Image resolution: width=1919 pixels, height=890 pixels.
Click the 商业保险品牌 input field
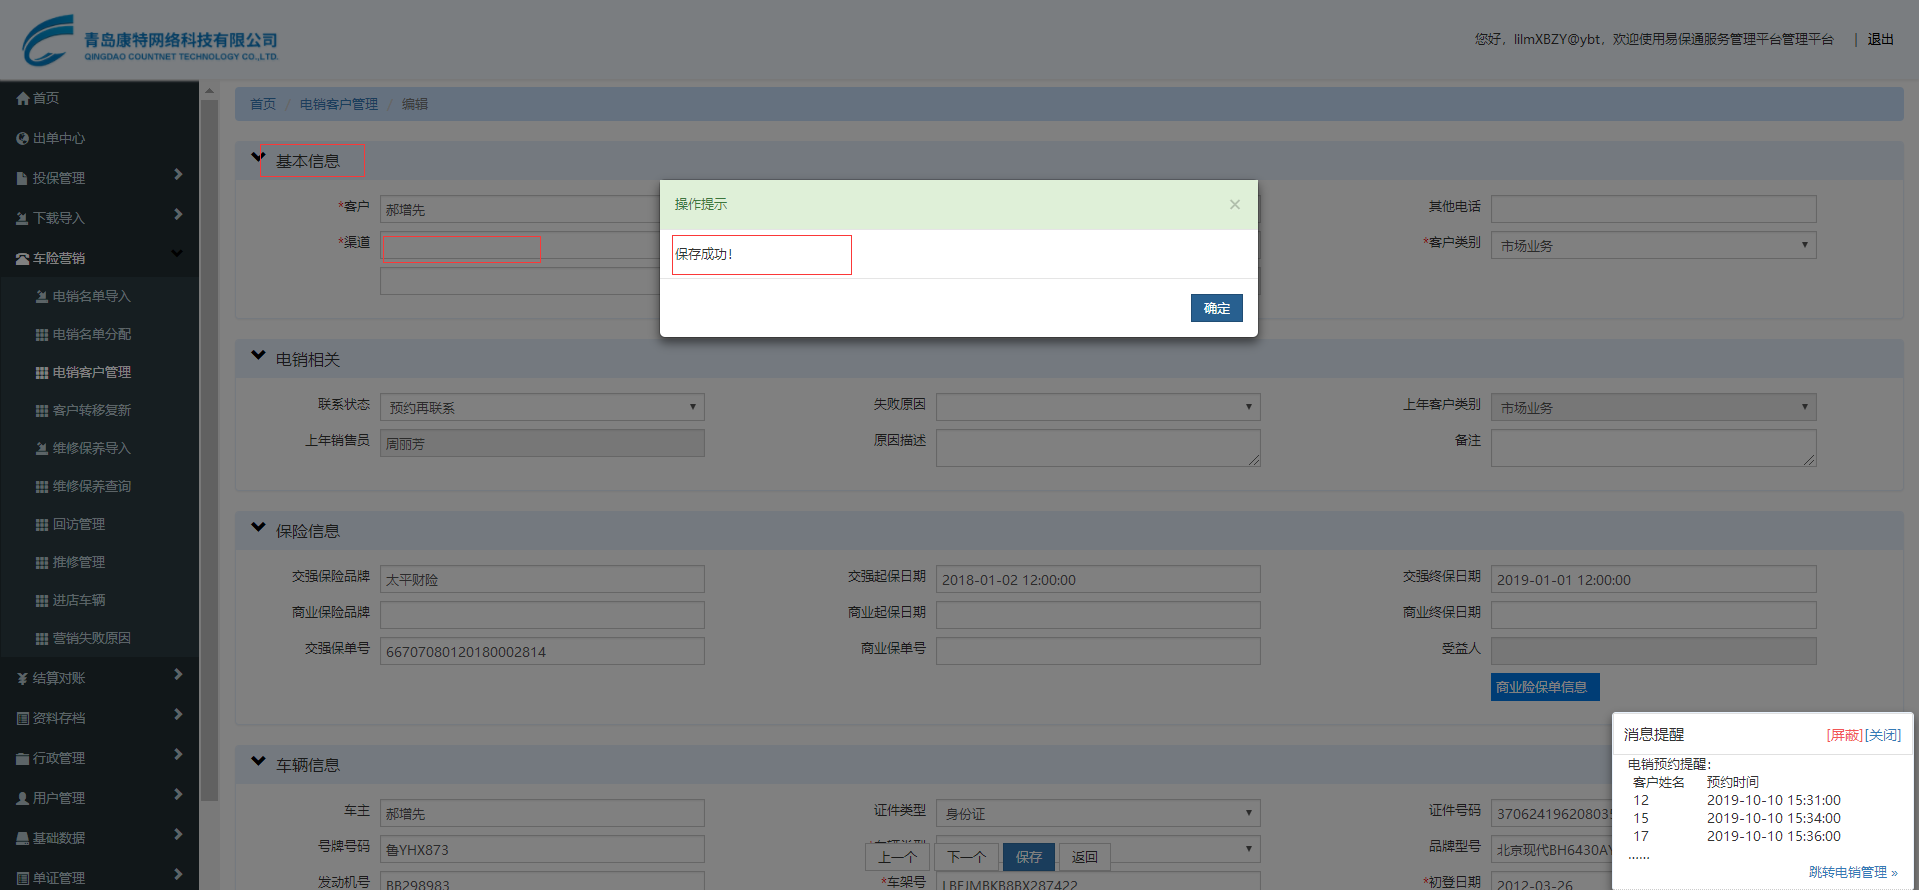(x=542, y=615)
